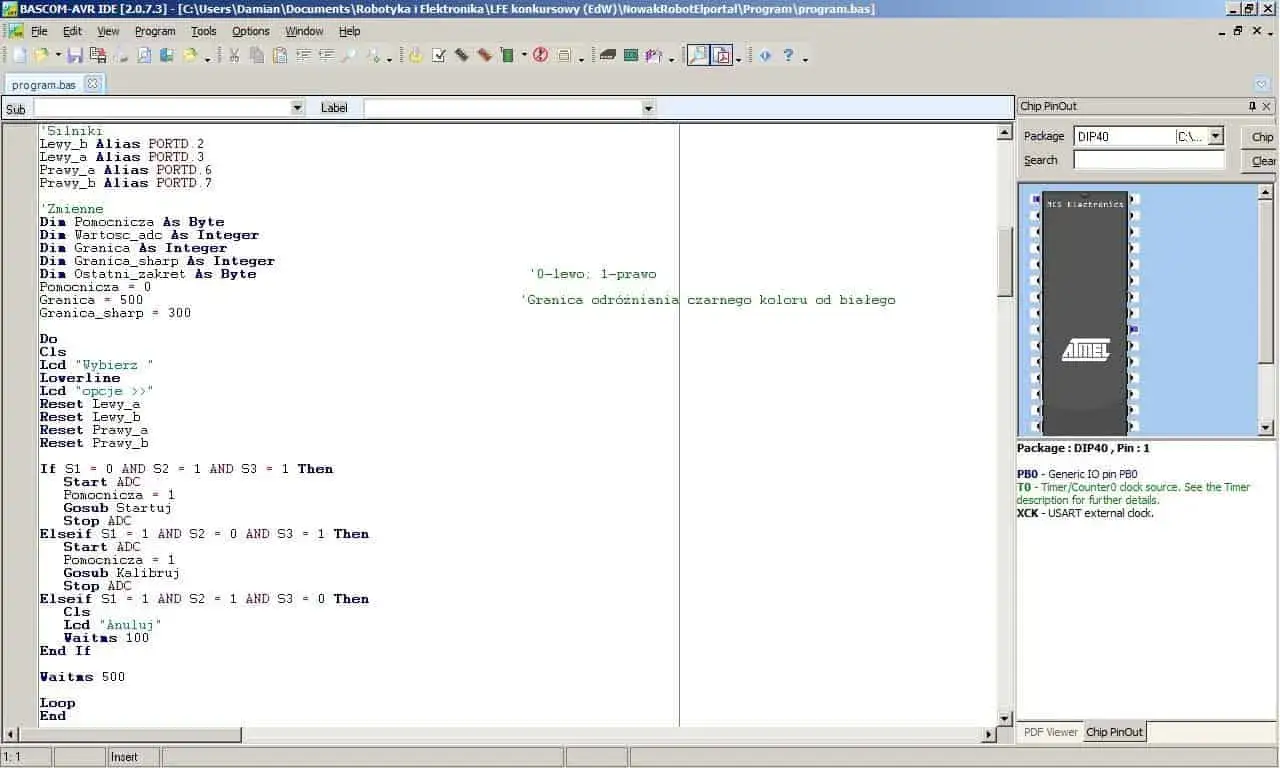The width and height of the screenshot is (1280, 768).
Task: Click the New file toolbar icon
Action: 19,56
